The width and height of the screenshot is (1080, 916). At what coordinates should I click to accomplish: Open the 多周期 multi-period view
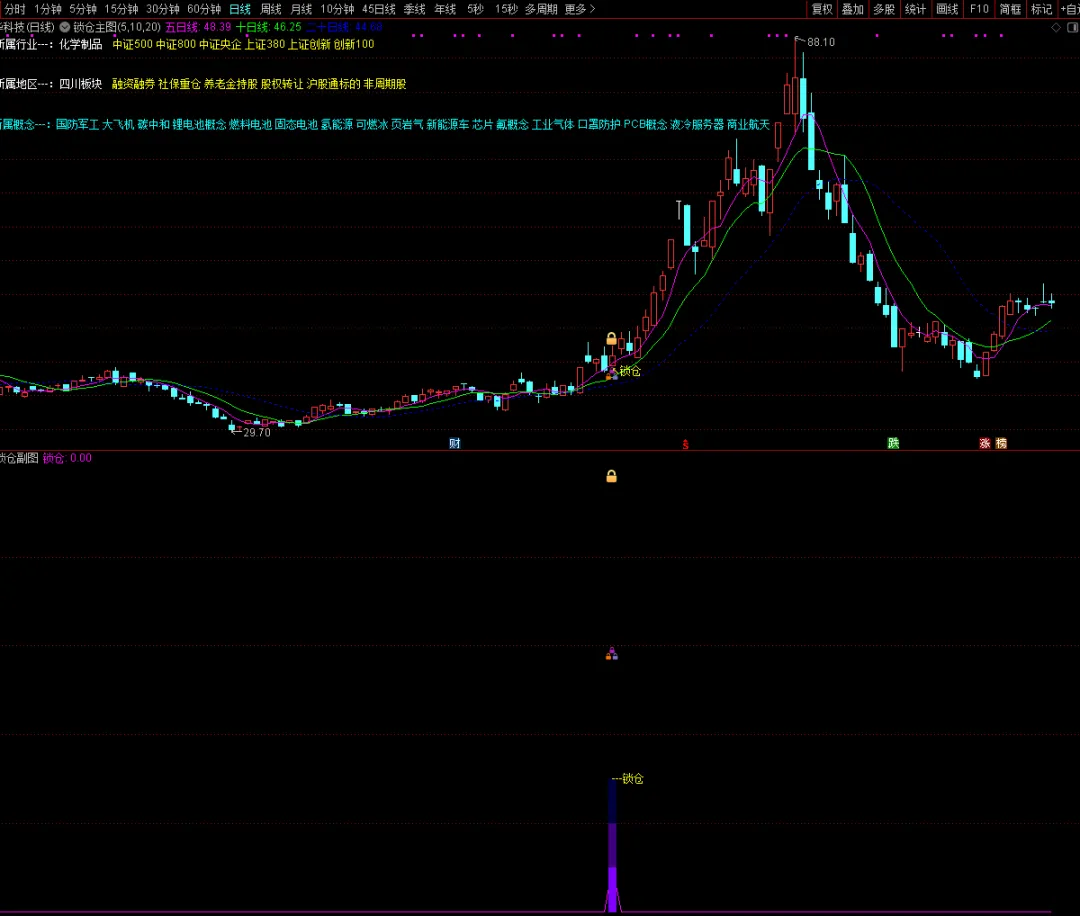[x=541, y=9]
